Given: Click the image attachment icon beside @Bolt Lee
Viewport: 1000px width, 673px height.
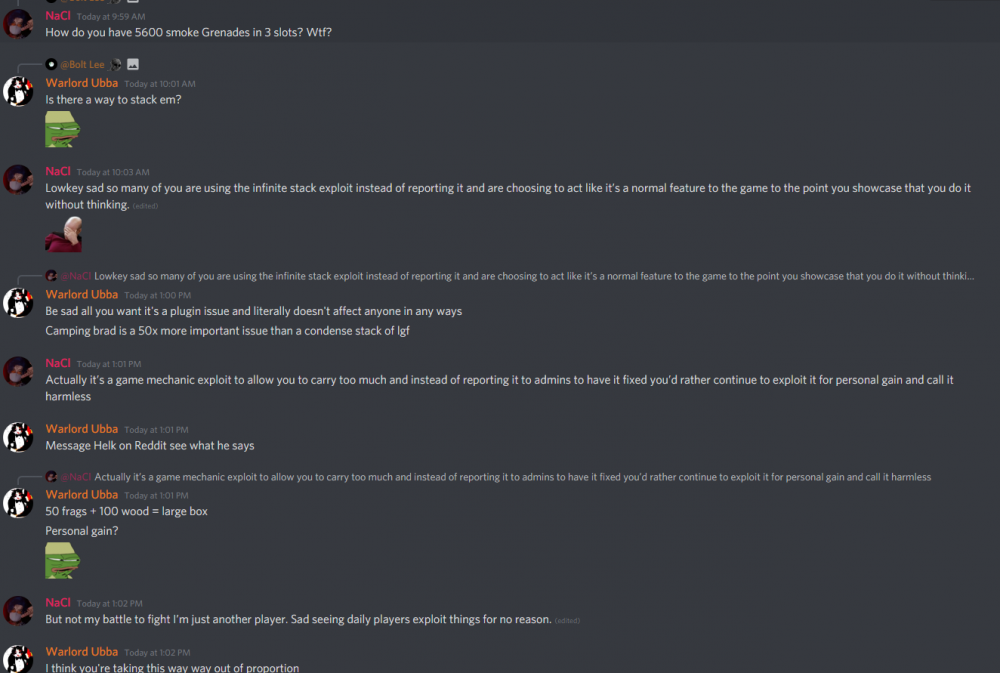Looking at the screenshot, I should pos(133,65).
